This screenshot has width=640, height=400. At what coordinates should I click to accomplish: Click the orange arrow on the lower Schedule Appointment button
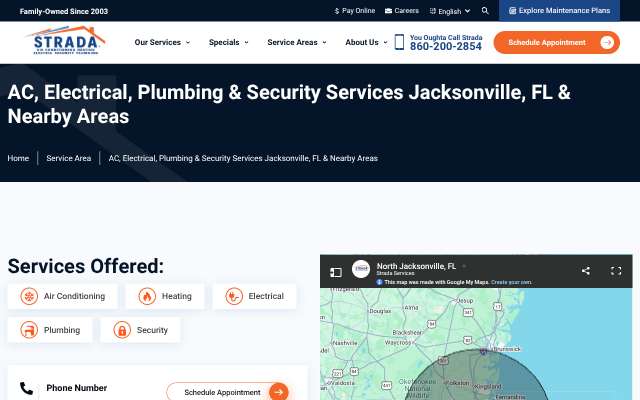pos(279,392)
